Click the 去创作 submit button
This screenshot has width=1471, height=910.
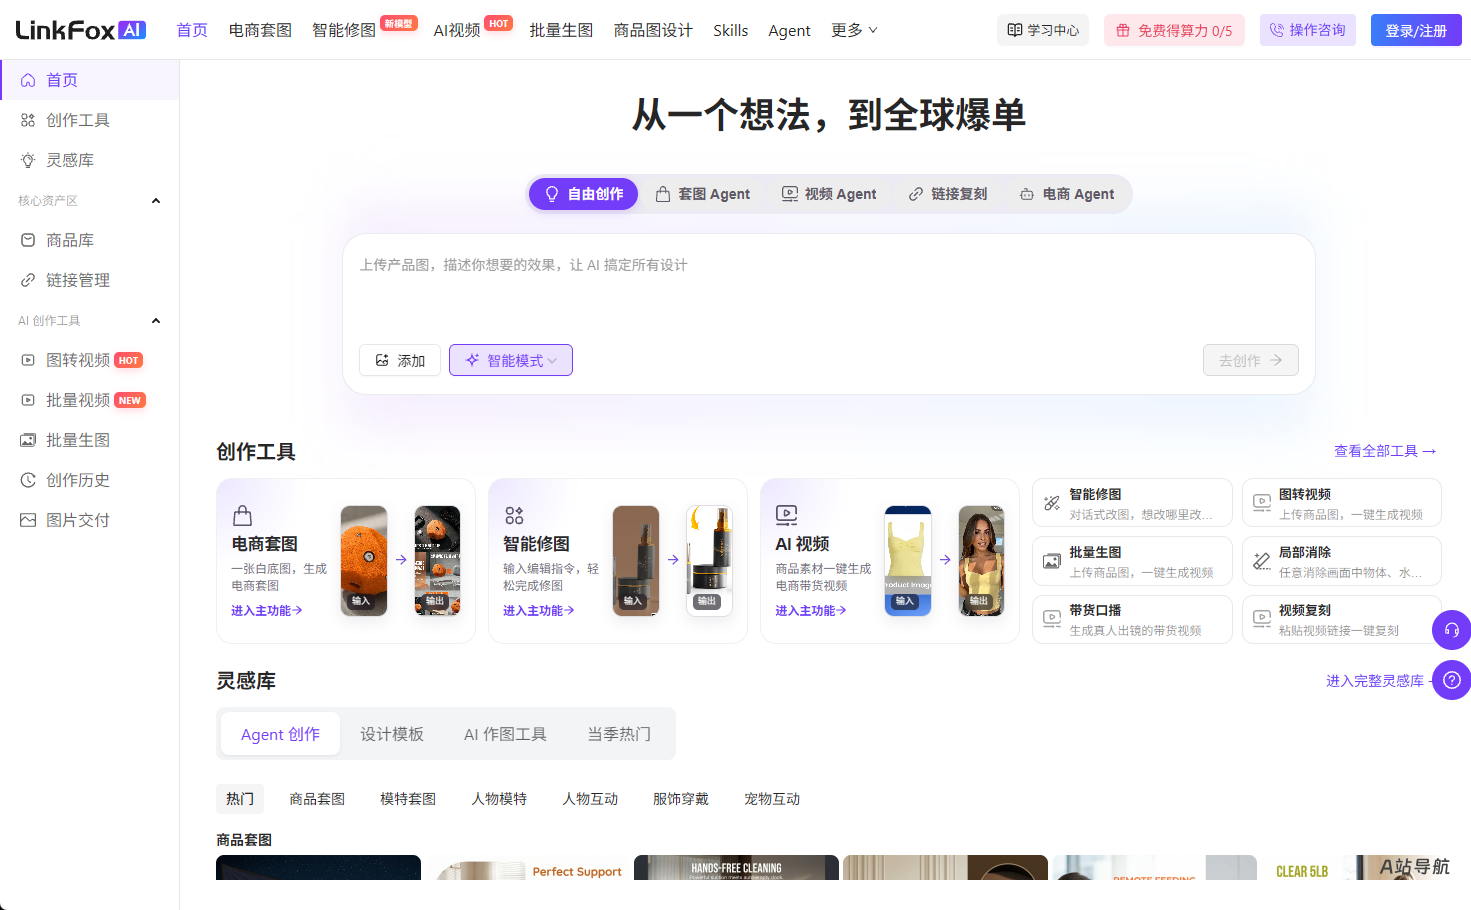tap(1251, 360)
